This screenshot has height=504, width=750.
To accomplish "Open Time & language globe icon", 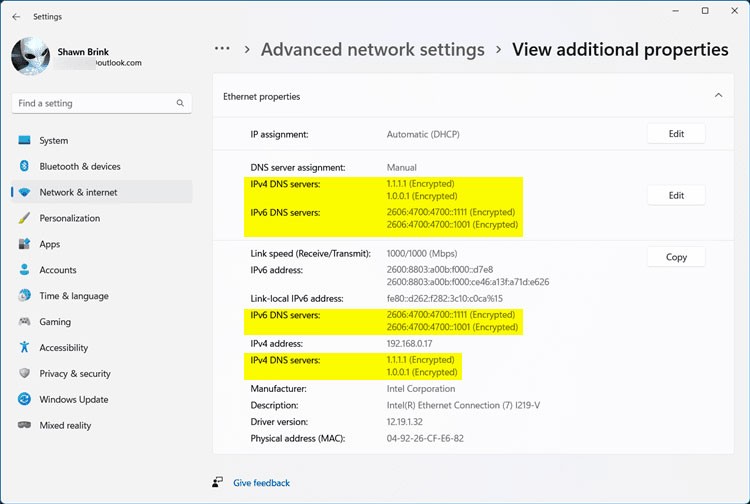I will pos(24,296).
